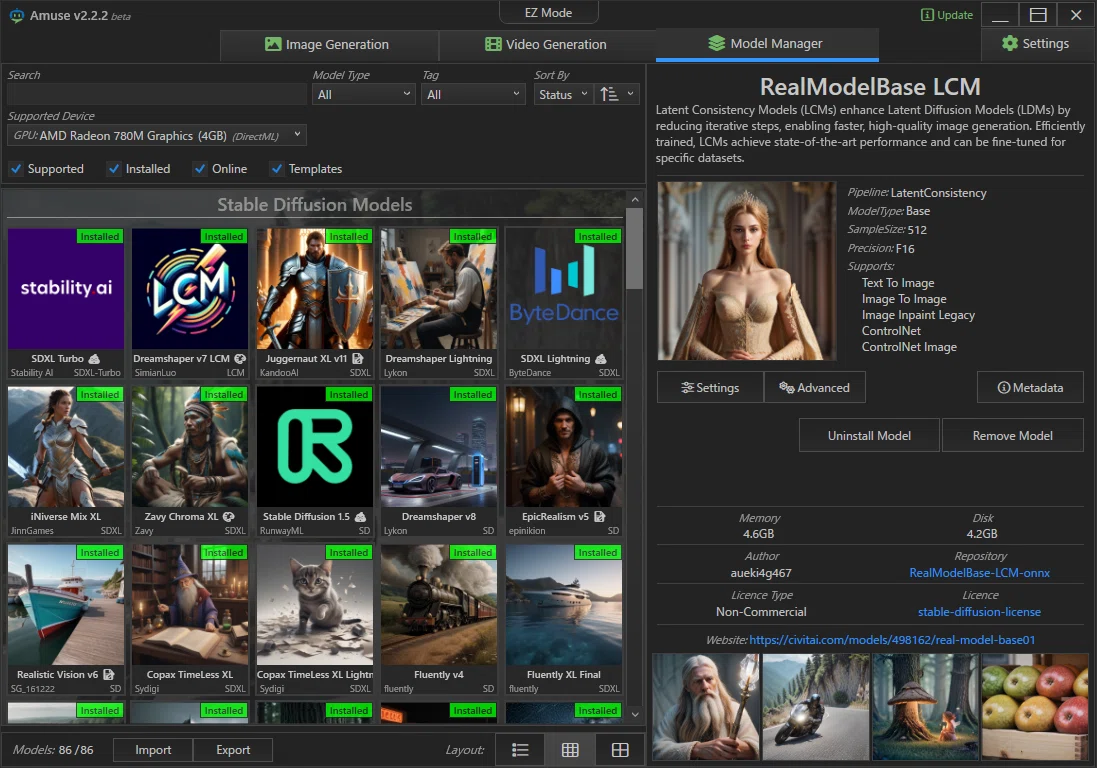Click the model list scrollbar thumb

pyautogui.click(x=635, y=248)
